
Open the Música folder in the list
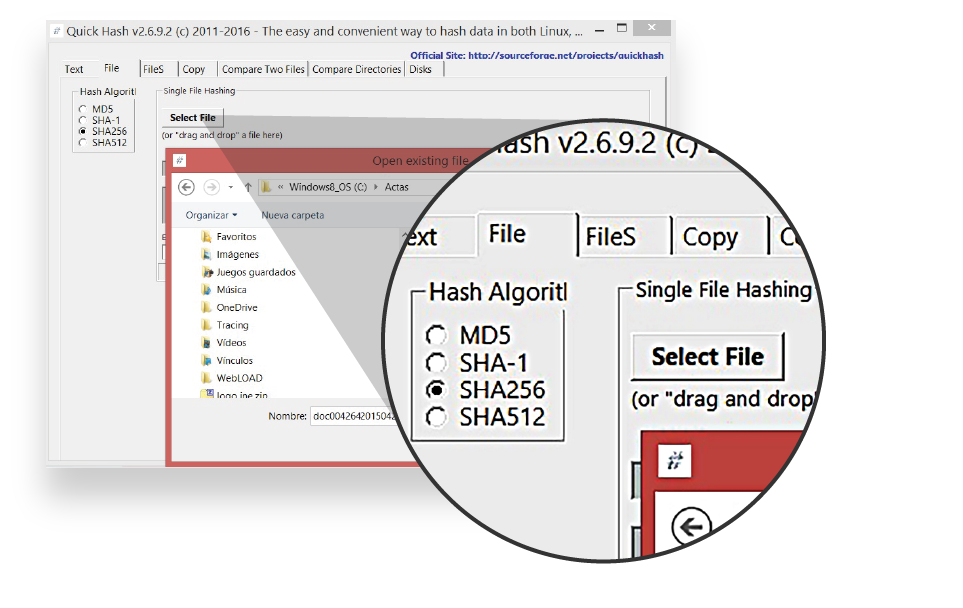pyautogui.click(x=231, y=290)
